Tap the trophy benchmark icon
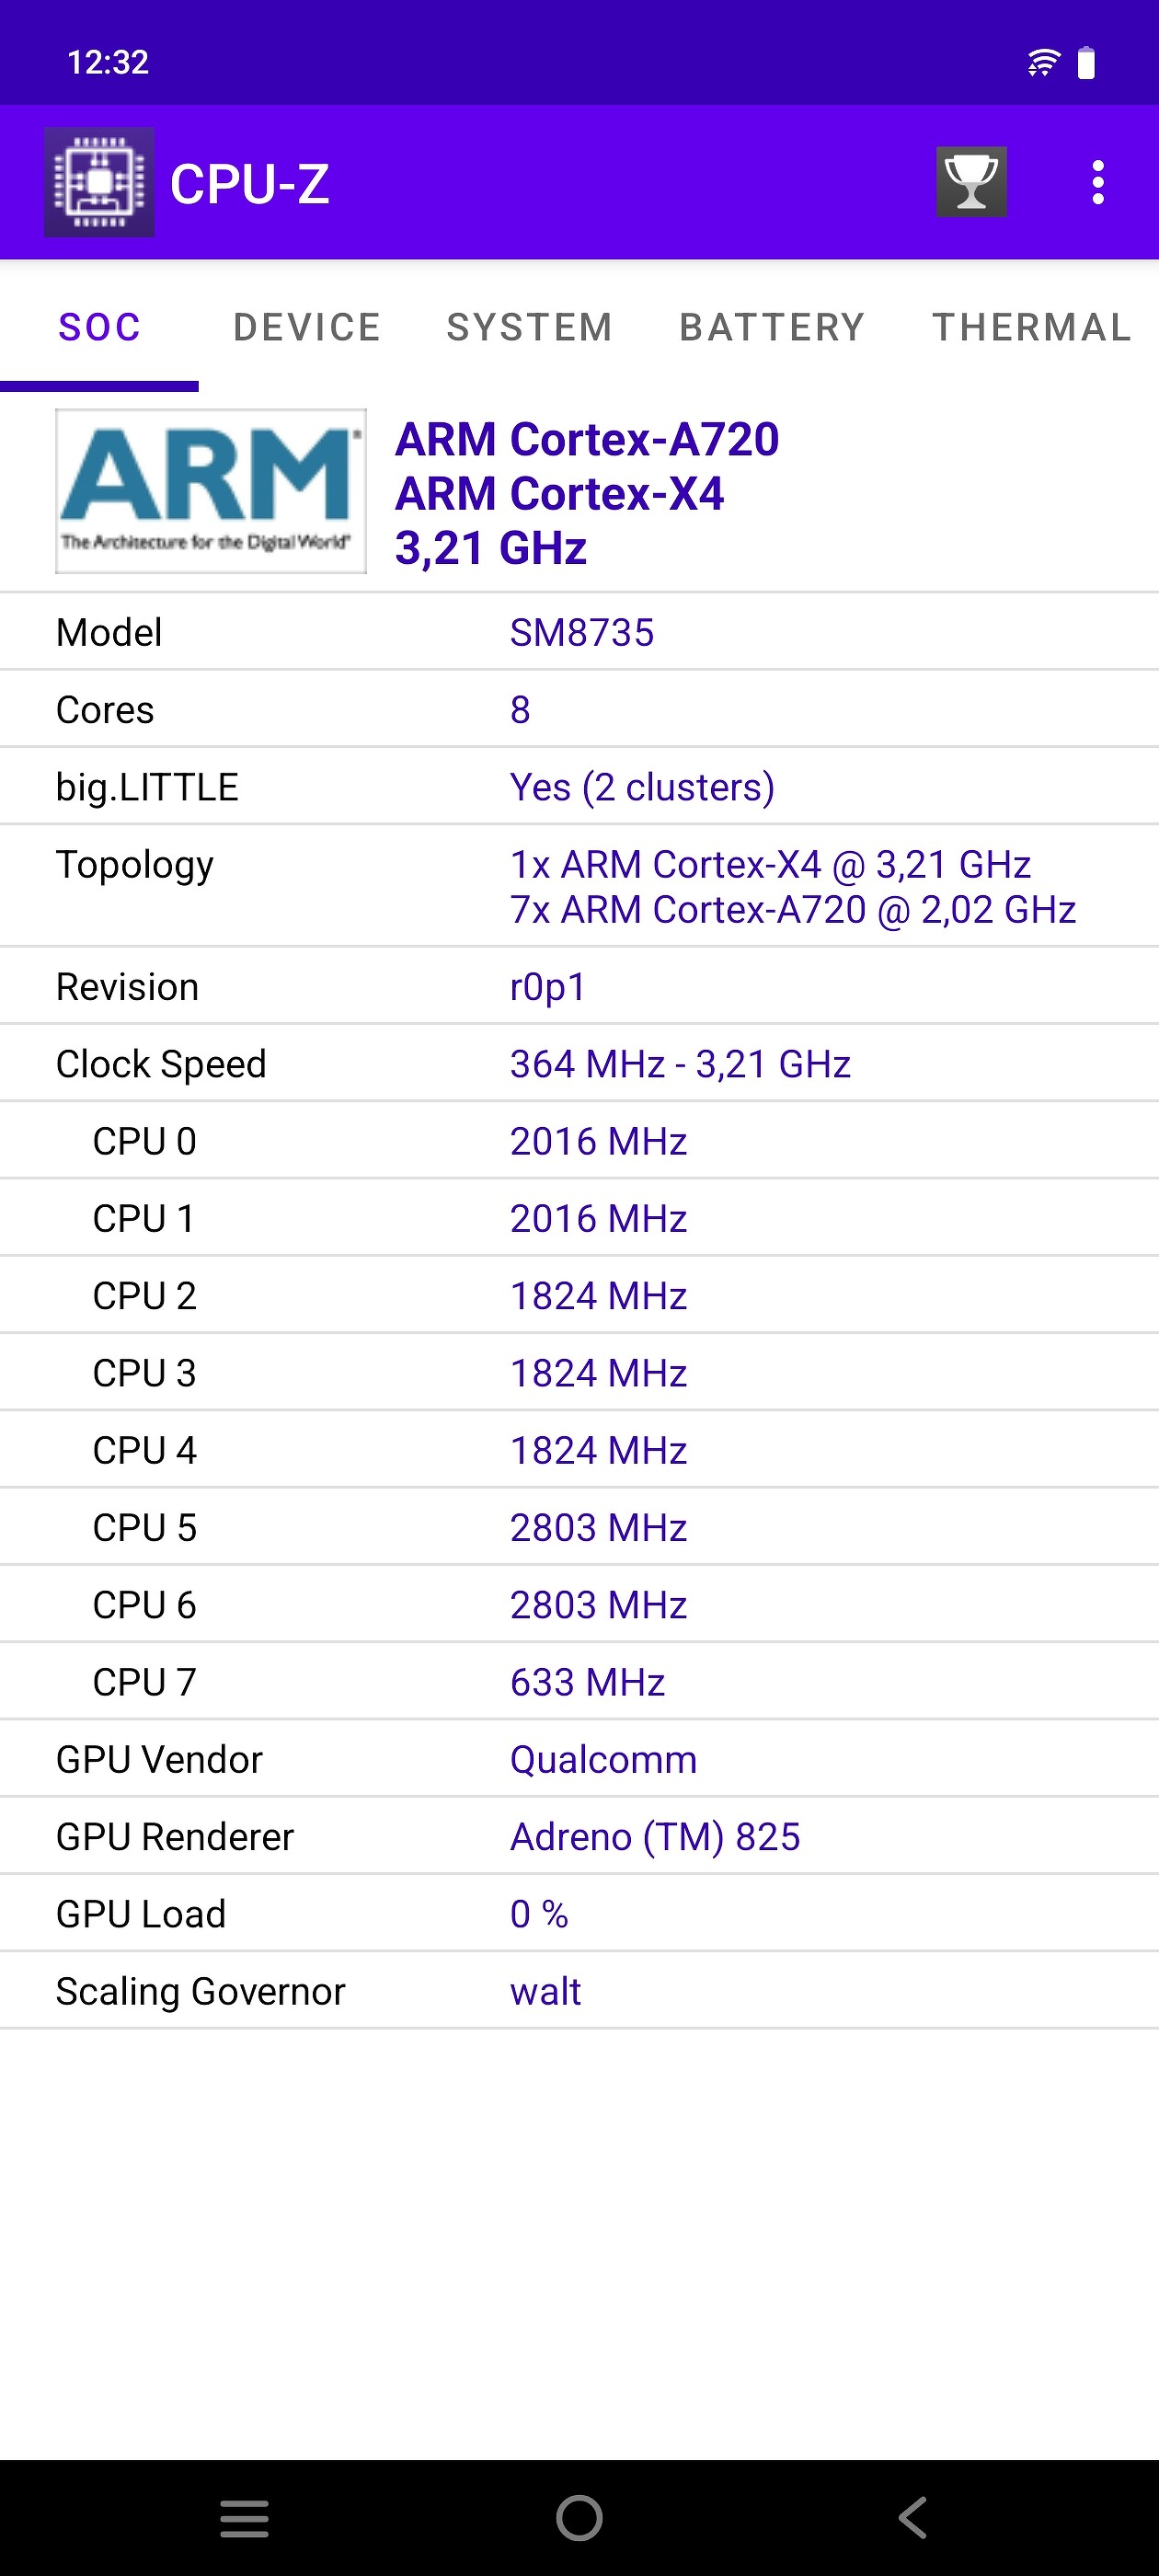 (x=970, y=182)
